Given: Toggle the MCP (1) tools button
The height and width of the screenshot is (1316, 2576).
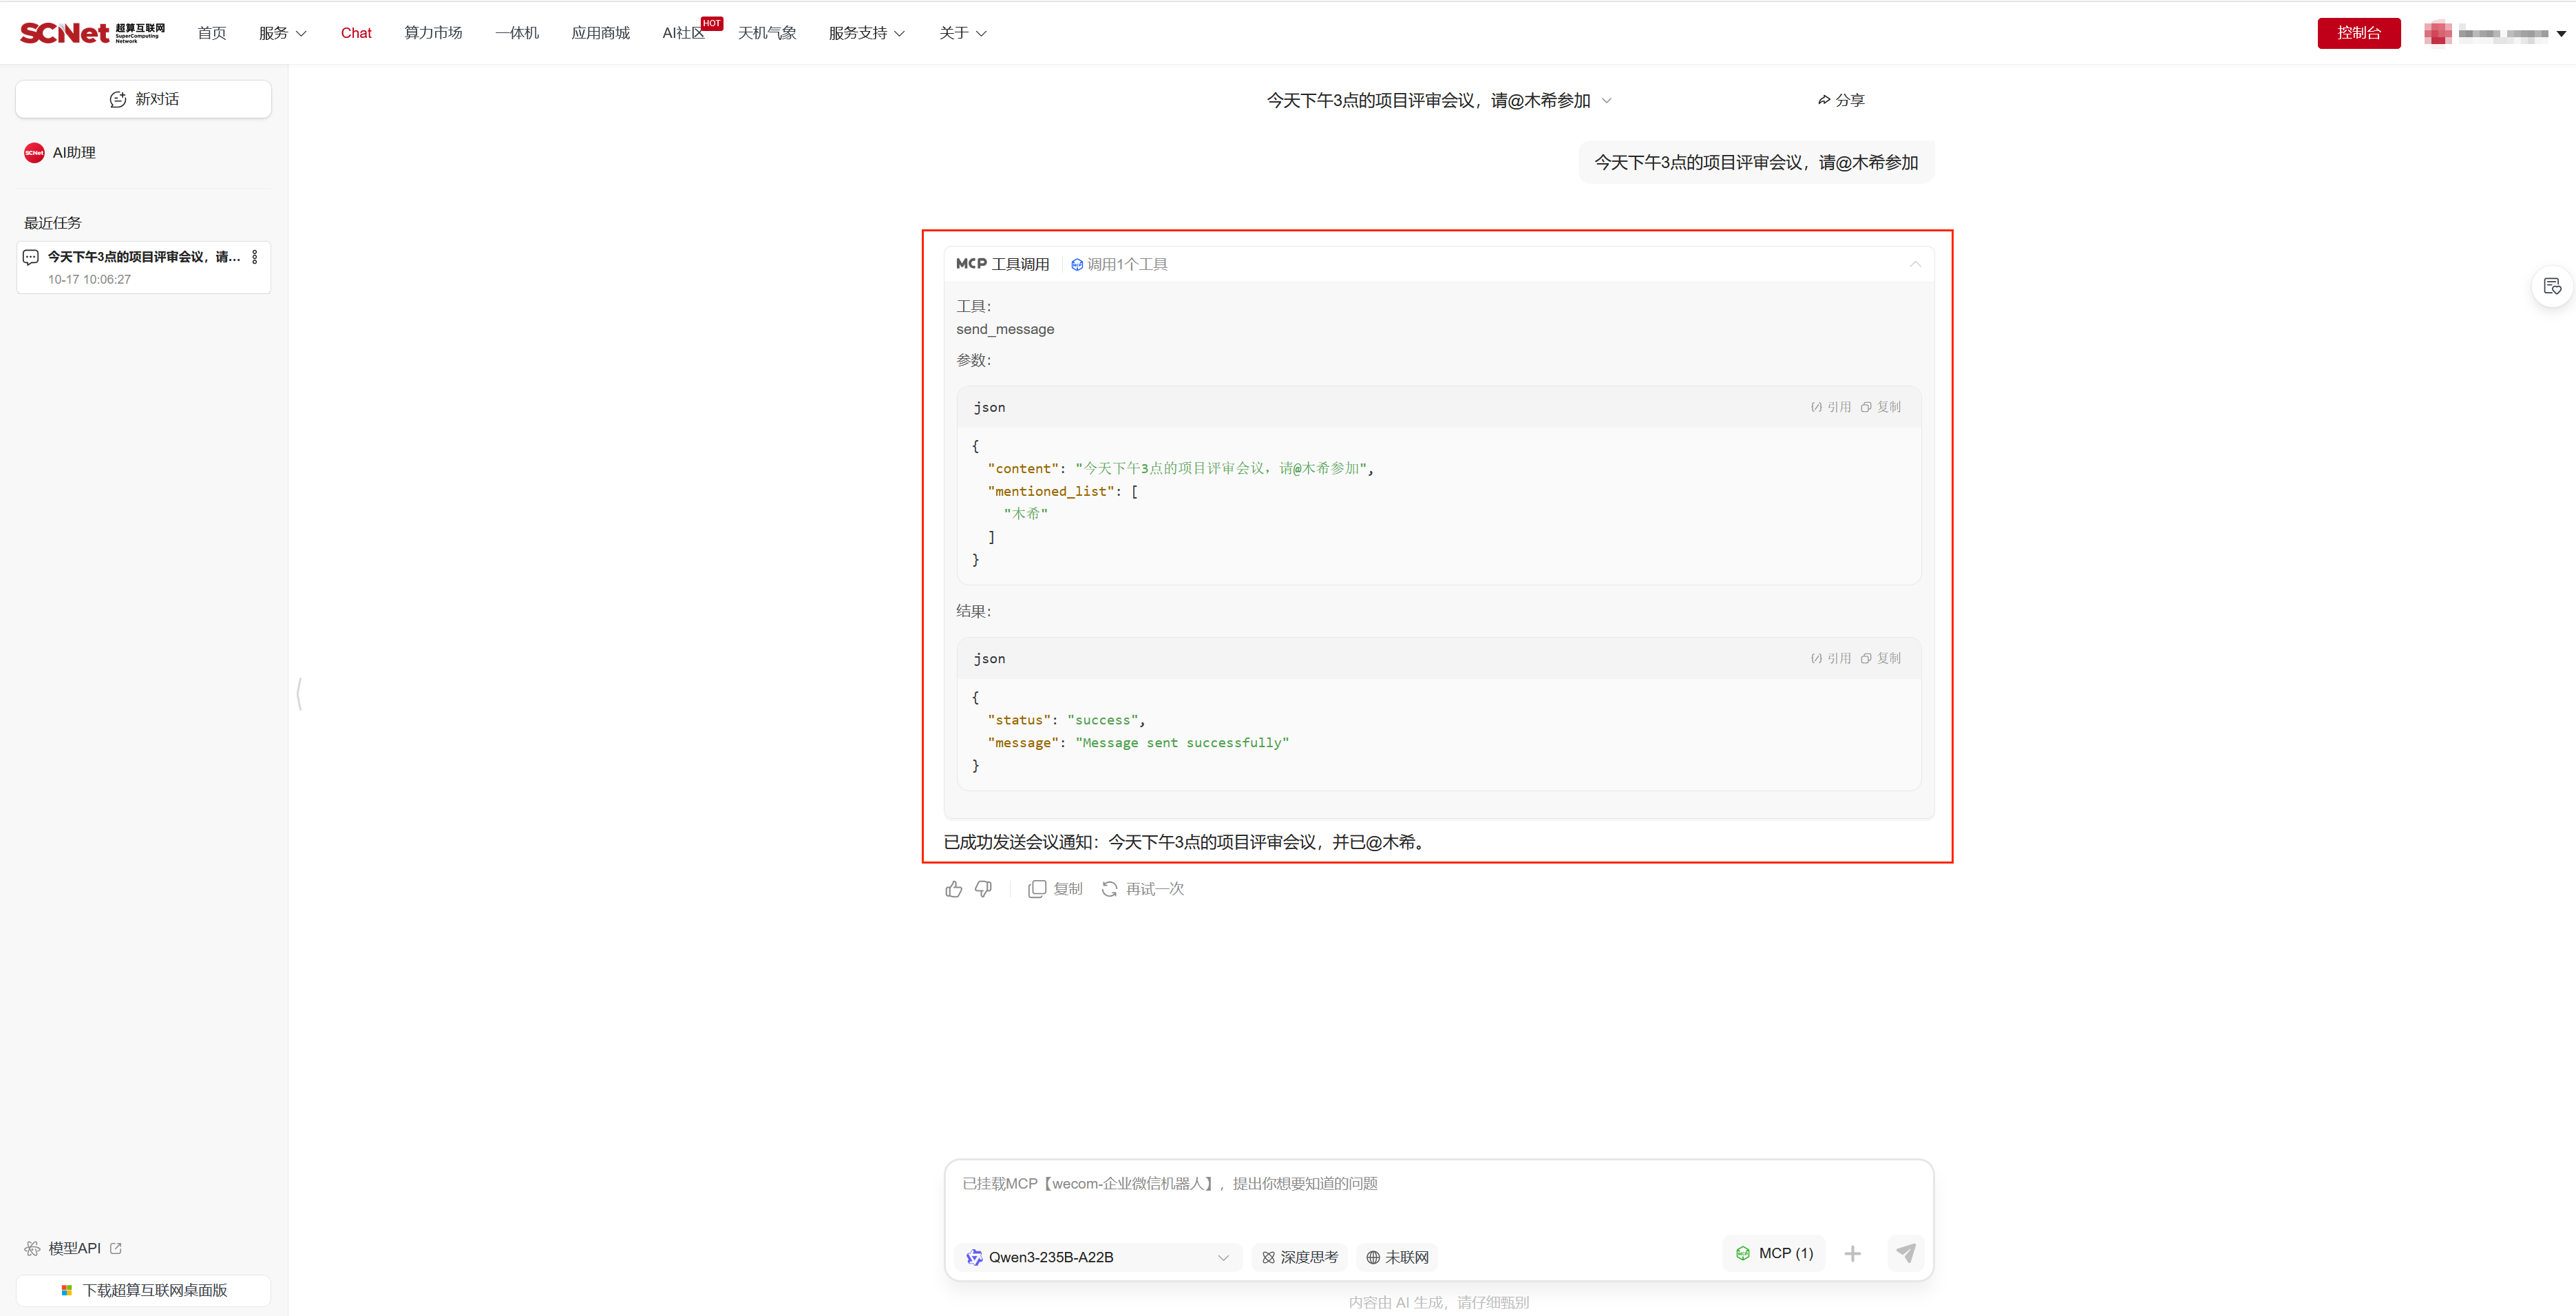Looking at the screenshot, I should 1774,1253.
